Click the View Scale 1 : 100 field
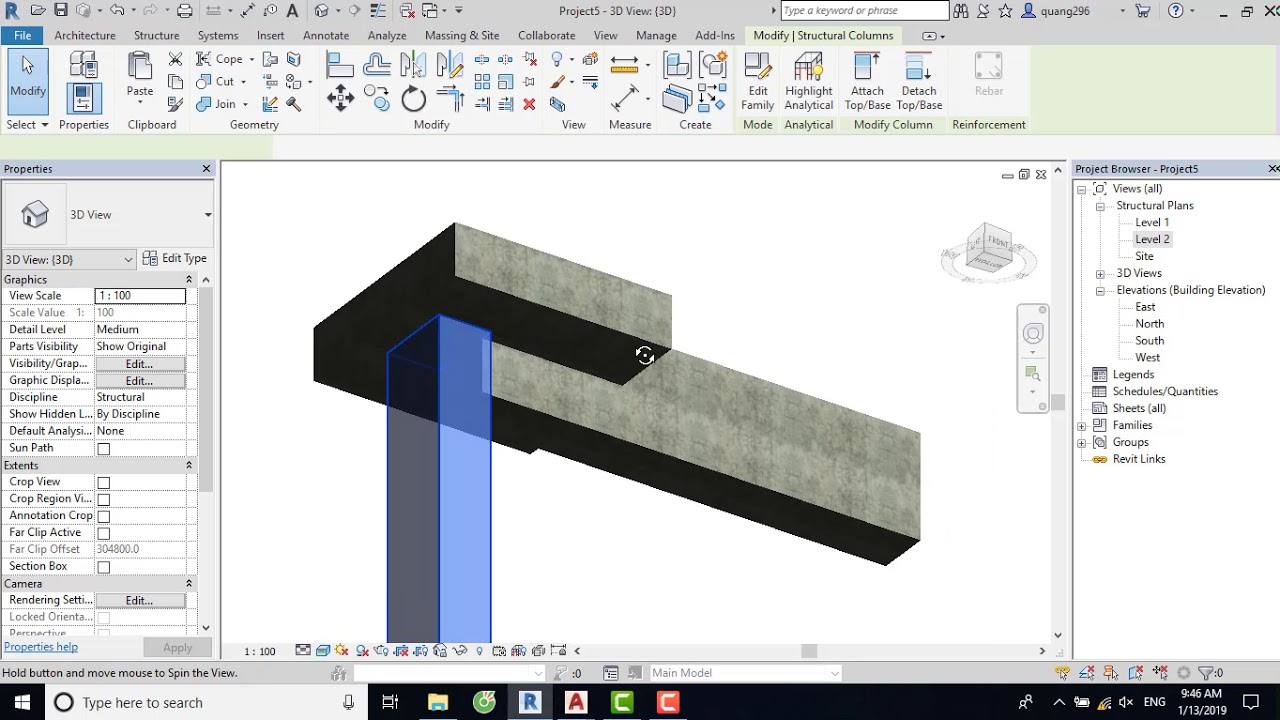 (140, 296)
